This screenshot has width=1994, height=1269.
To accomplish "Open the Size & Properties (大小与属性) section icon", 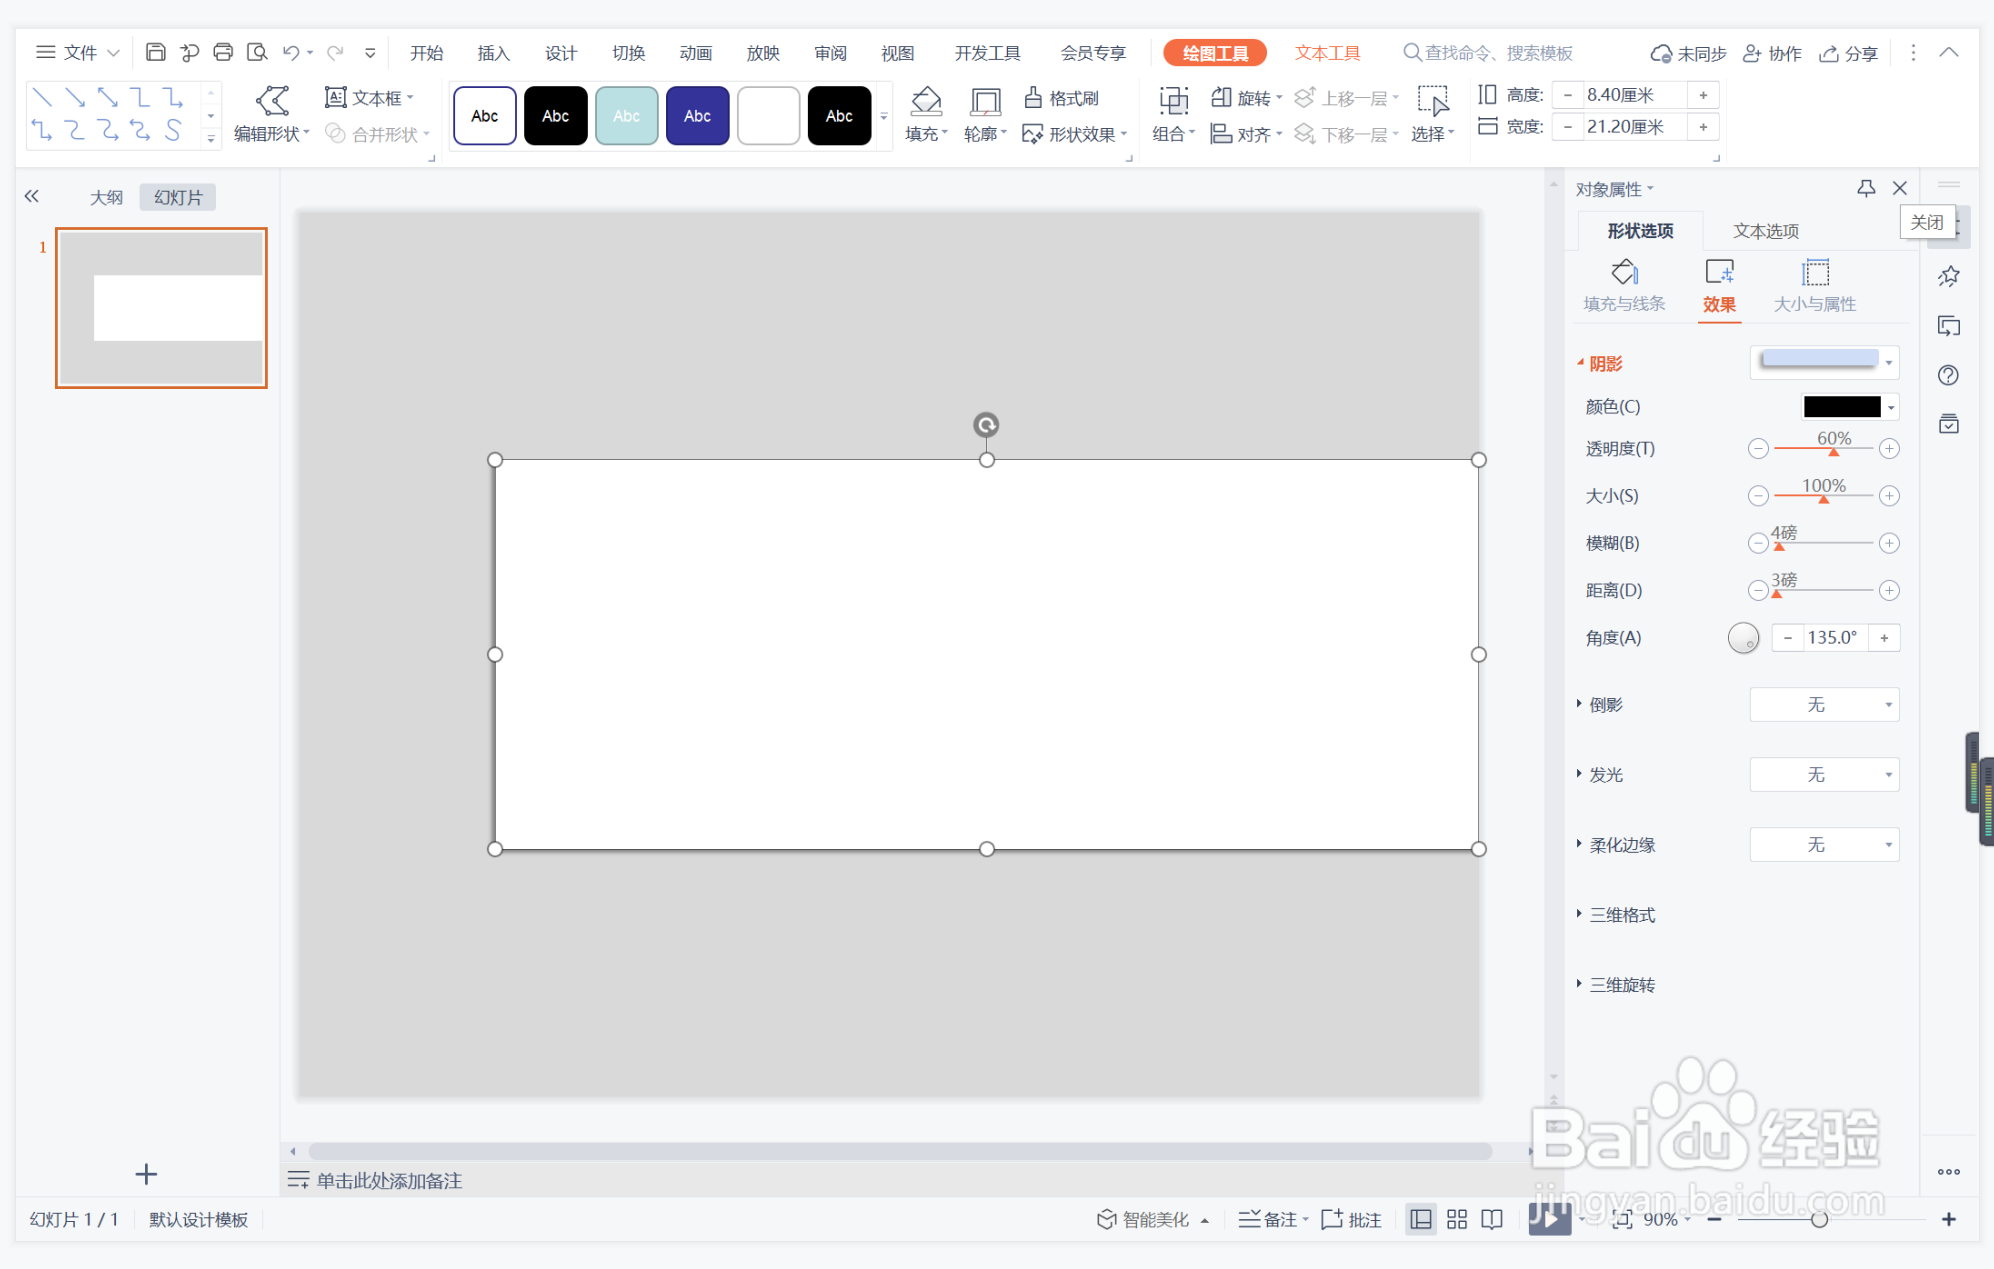I will click(1814, 273).
